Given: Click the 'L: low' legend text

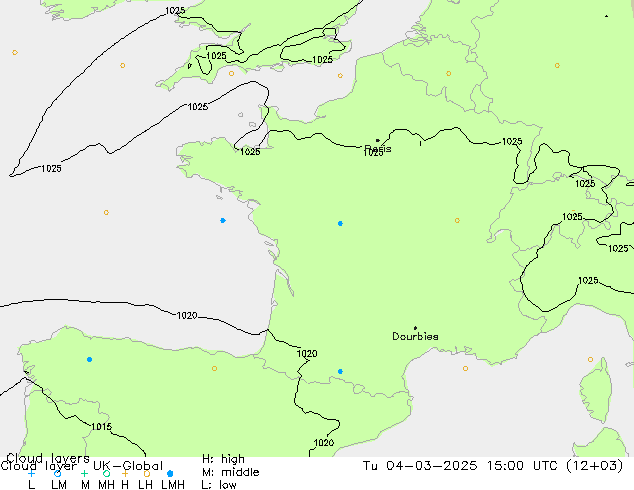Looking at the screenshot, I should (x=219, y=485).
